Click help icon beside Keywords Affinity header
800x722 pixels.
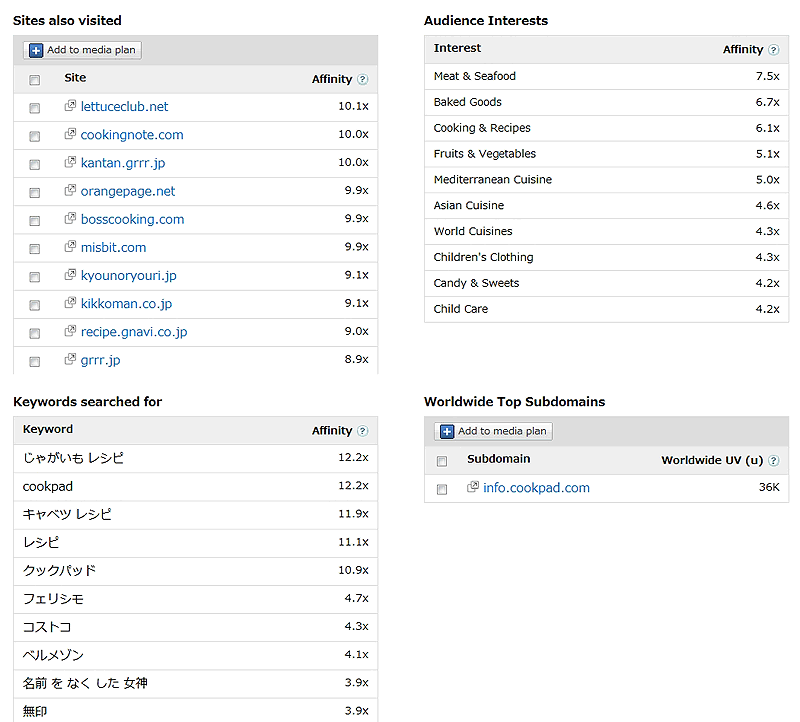coord(362,431)
